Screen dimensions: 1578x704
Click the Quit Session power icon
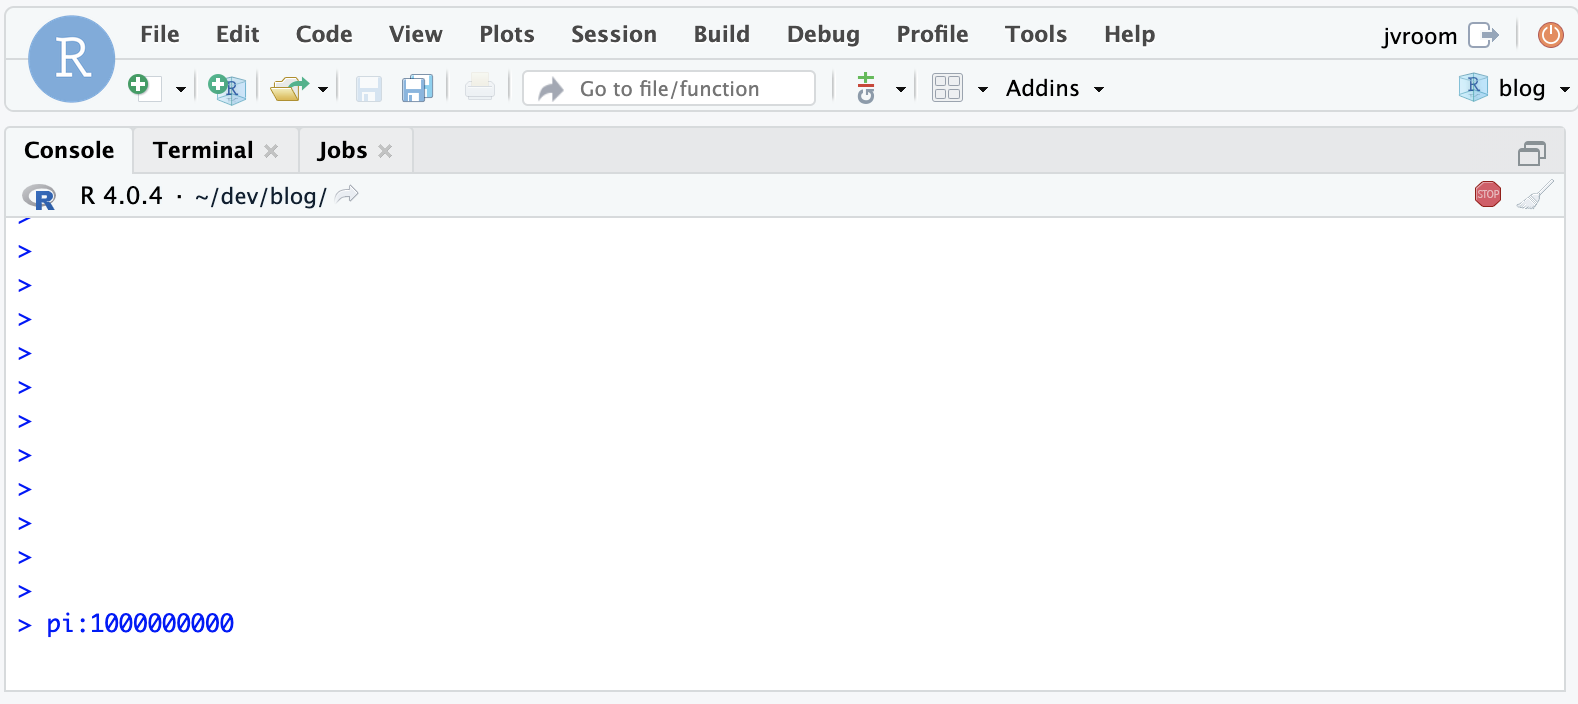coord(1550,35)
